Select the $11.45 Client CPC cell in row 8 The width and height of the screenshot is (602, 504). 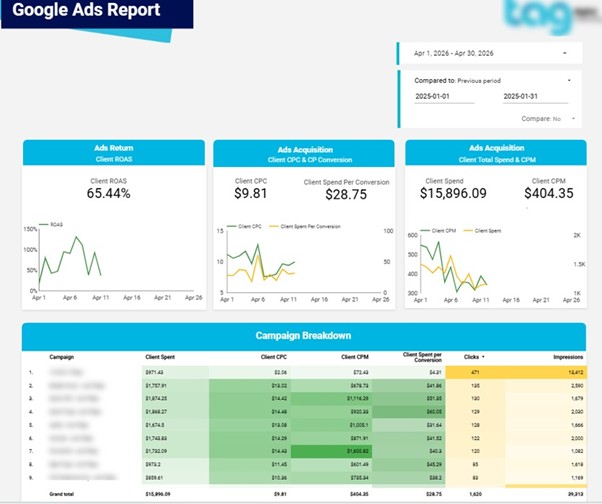coord(250,464)
